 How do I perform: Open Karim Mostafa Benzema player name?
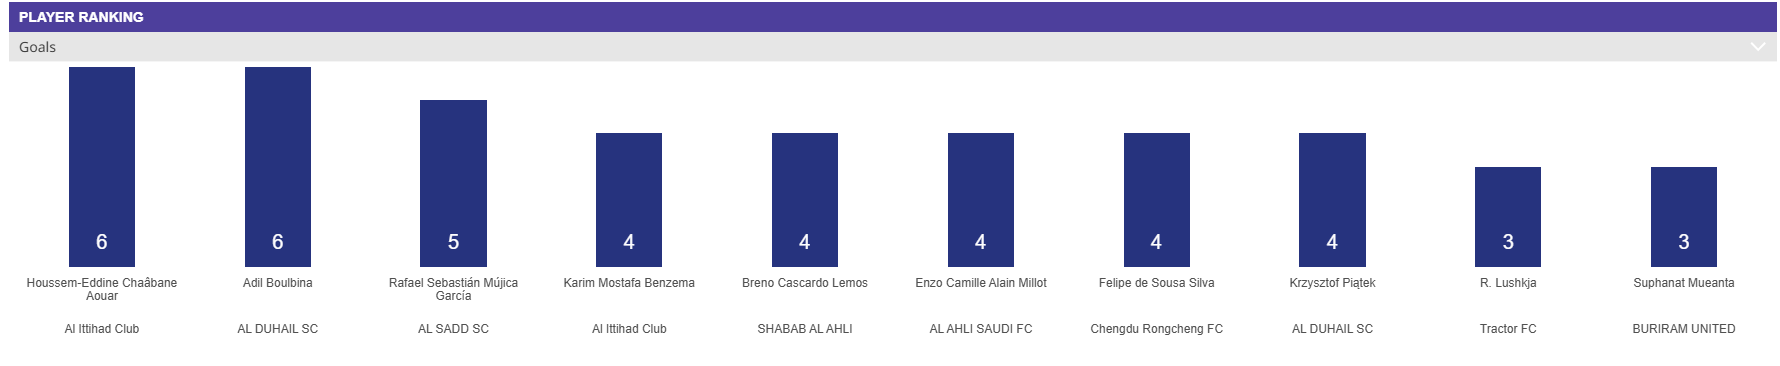point(629,283)
